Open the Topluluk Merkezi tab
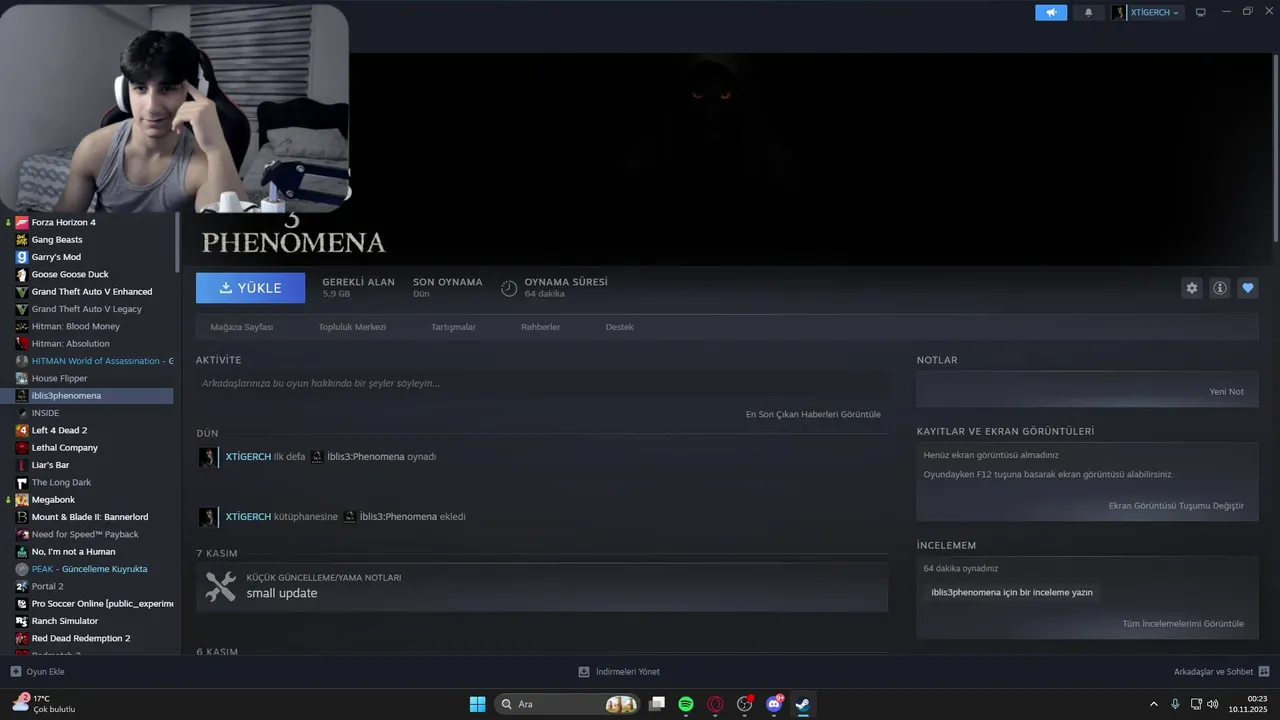Screen dimensions: 1280x720 click(352, 327)
